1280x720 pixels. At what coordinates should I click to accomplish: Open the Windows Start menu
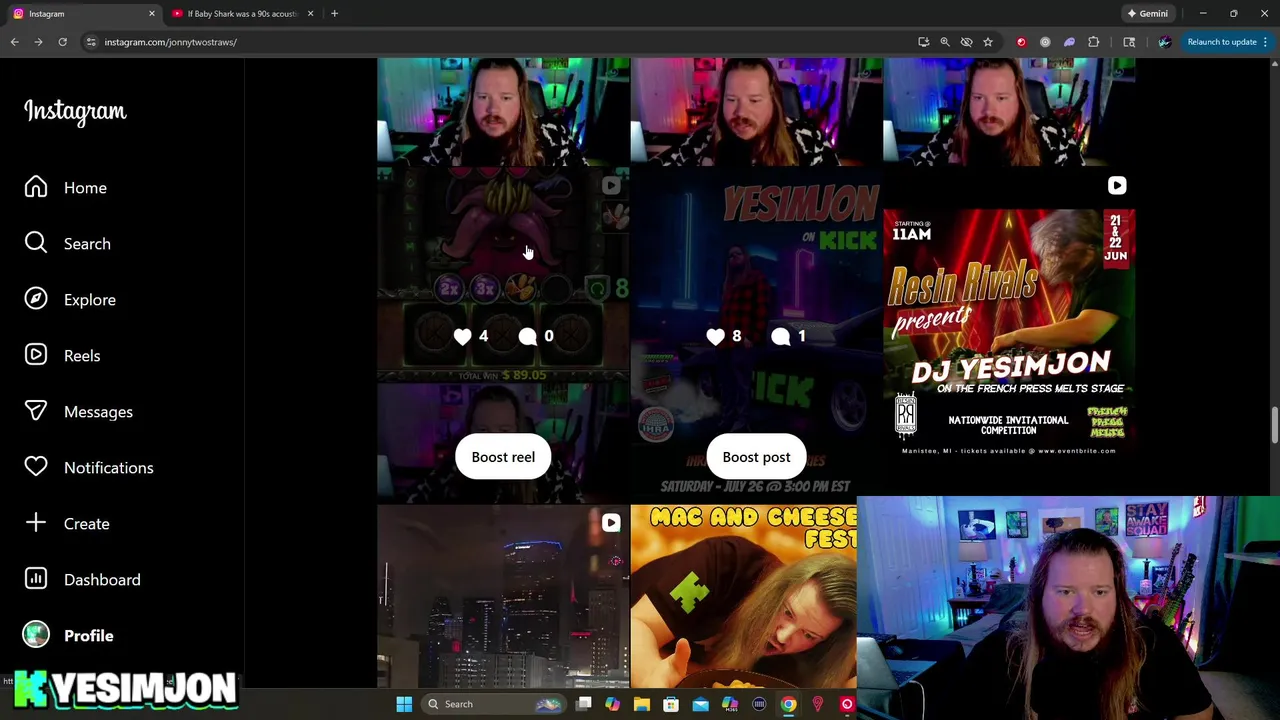click(404, 704)
